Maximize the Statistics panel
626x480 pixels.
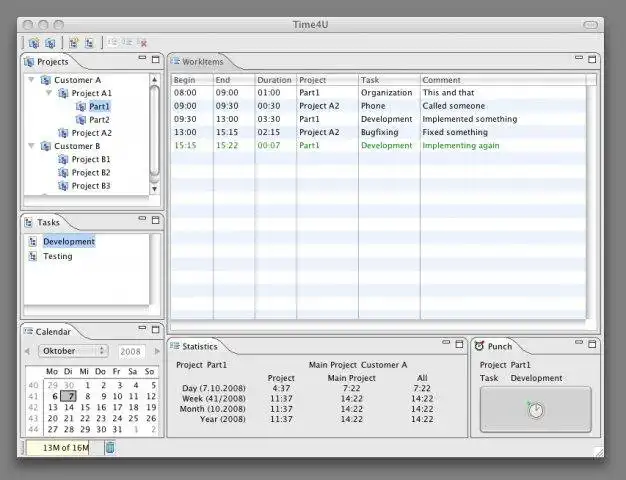[459, 344]
